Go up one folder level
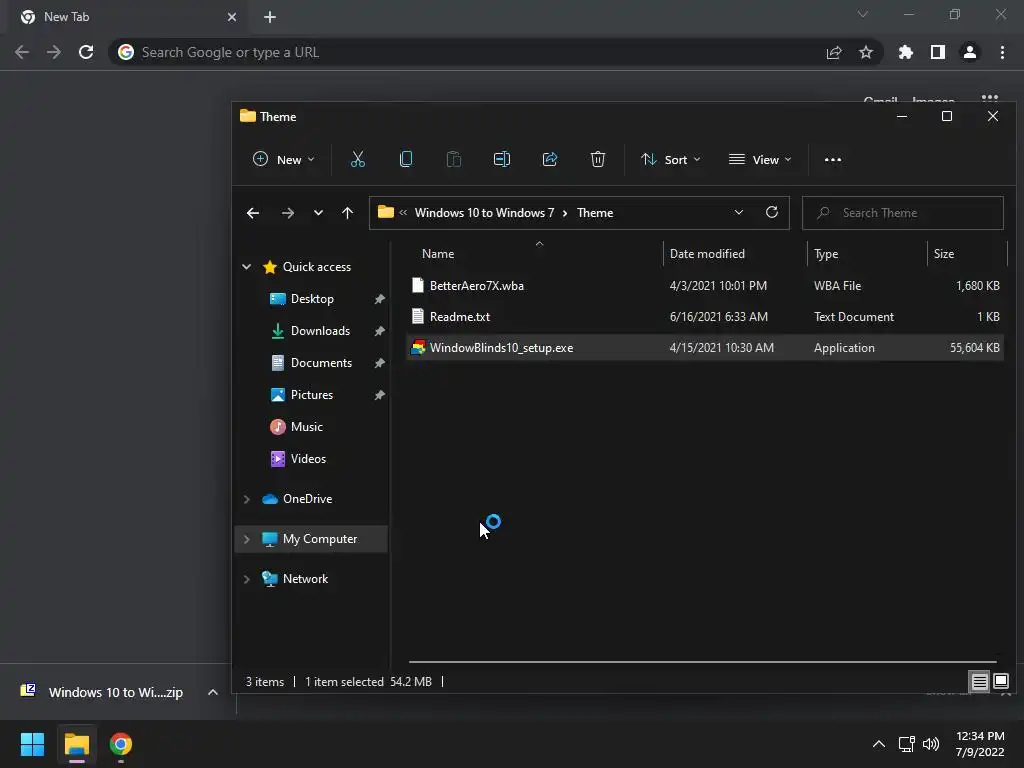This screenshot has height=768, width=1024. click(x=347, y=213)
